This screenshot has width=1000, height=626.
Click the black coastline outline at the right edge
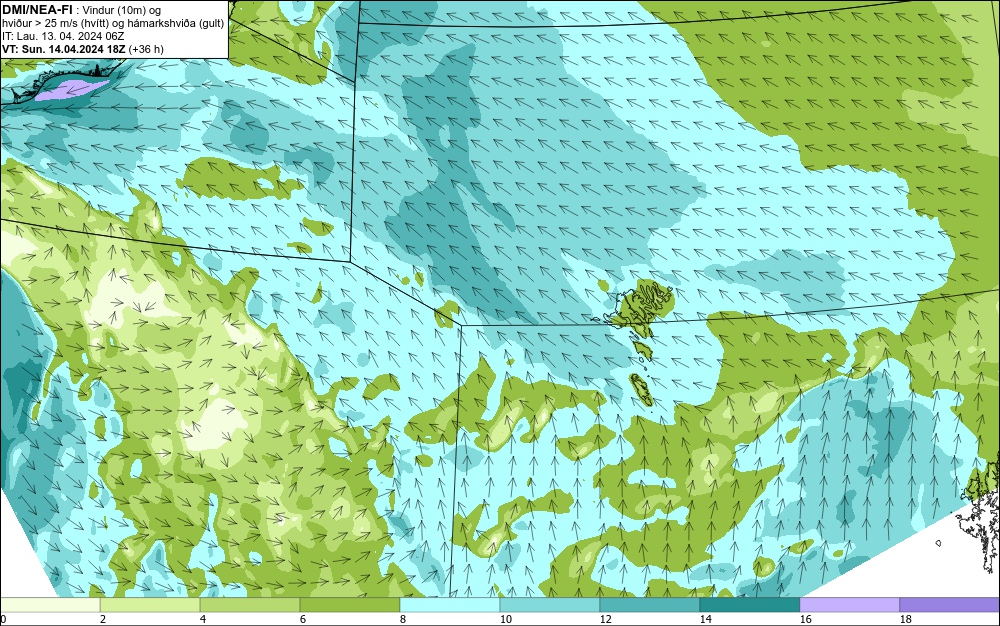(x=980, y=513)
